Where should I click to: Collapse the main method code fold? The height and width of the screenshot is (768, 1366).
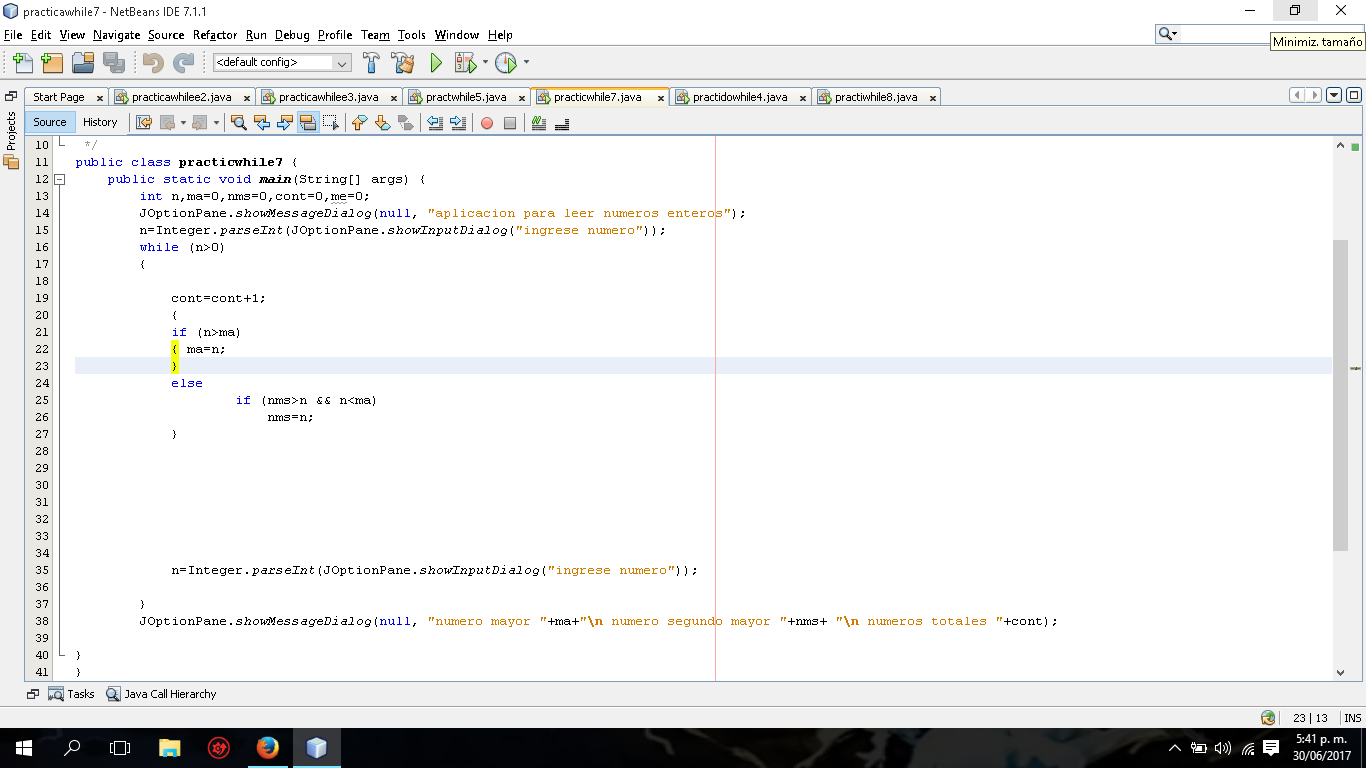click(x=59, y=180)
